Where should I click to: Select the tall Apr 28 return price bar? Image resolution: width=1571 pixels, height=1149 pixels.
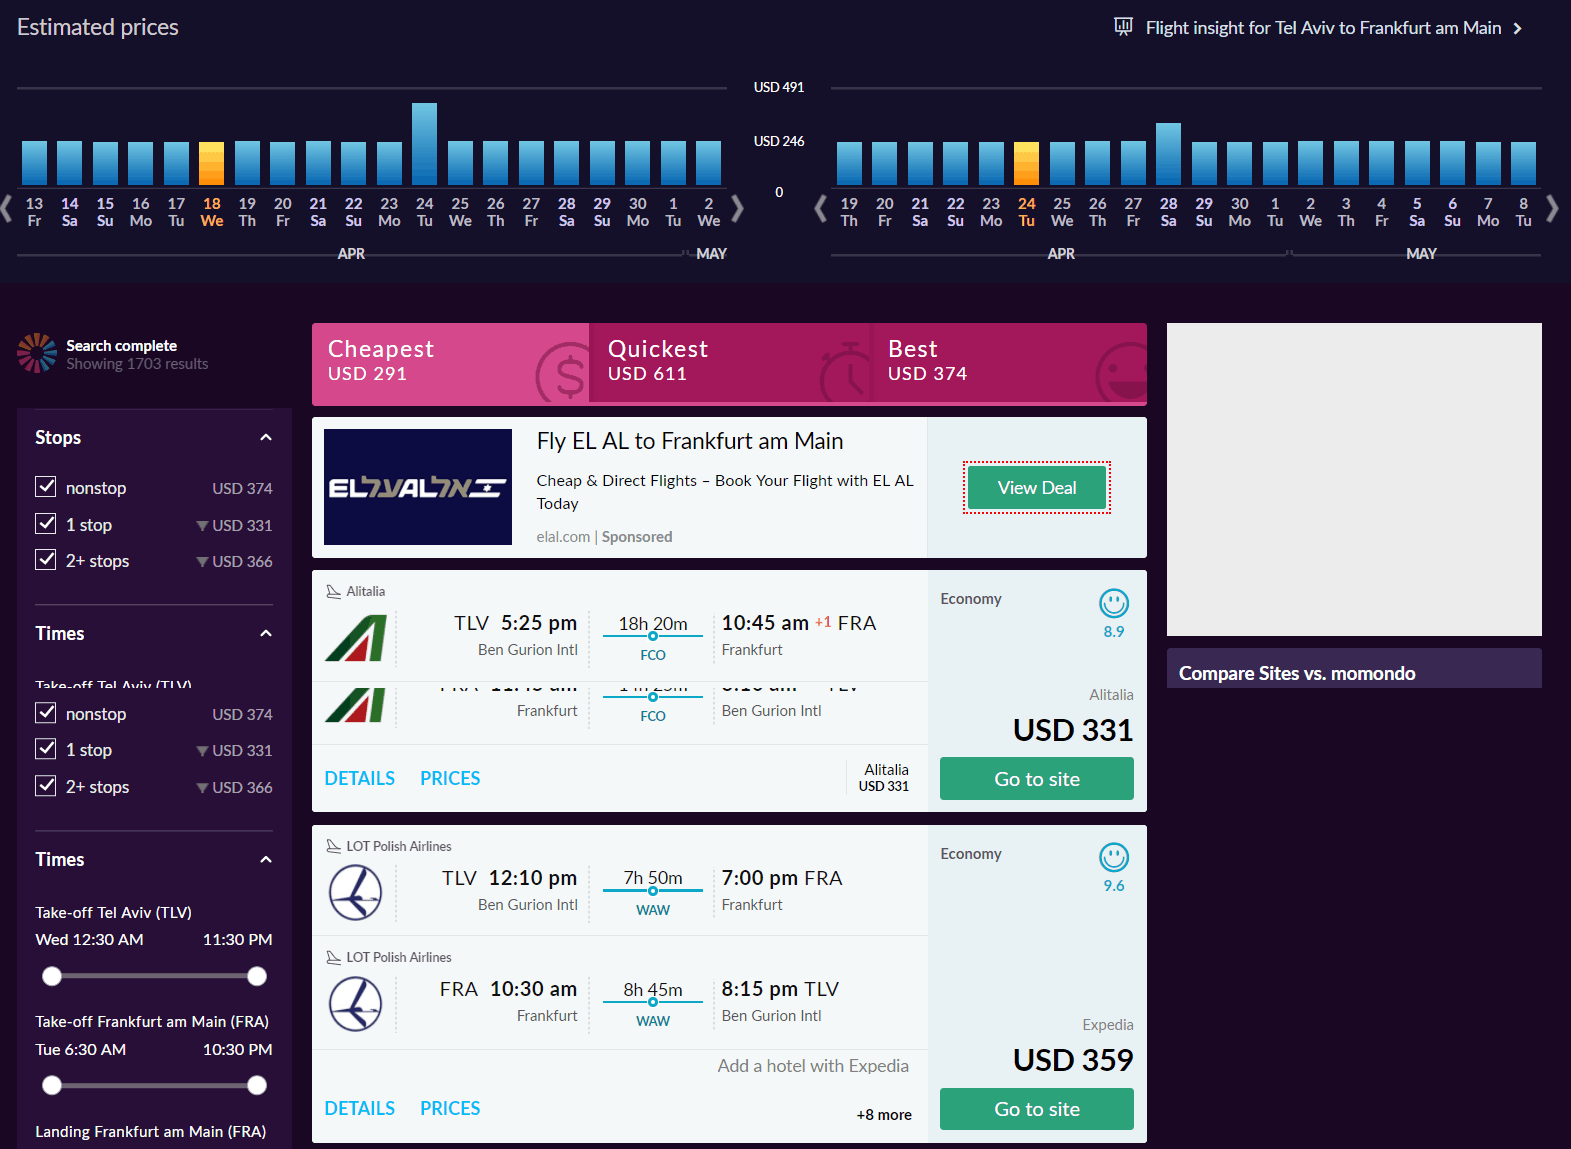coord(1168,154)
